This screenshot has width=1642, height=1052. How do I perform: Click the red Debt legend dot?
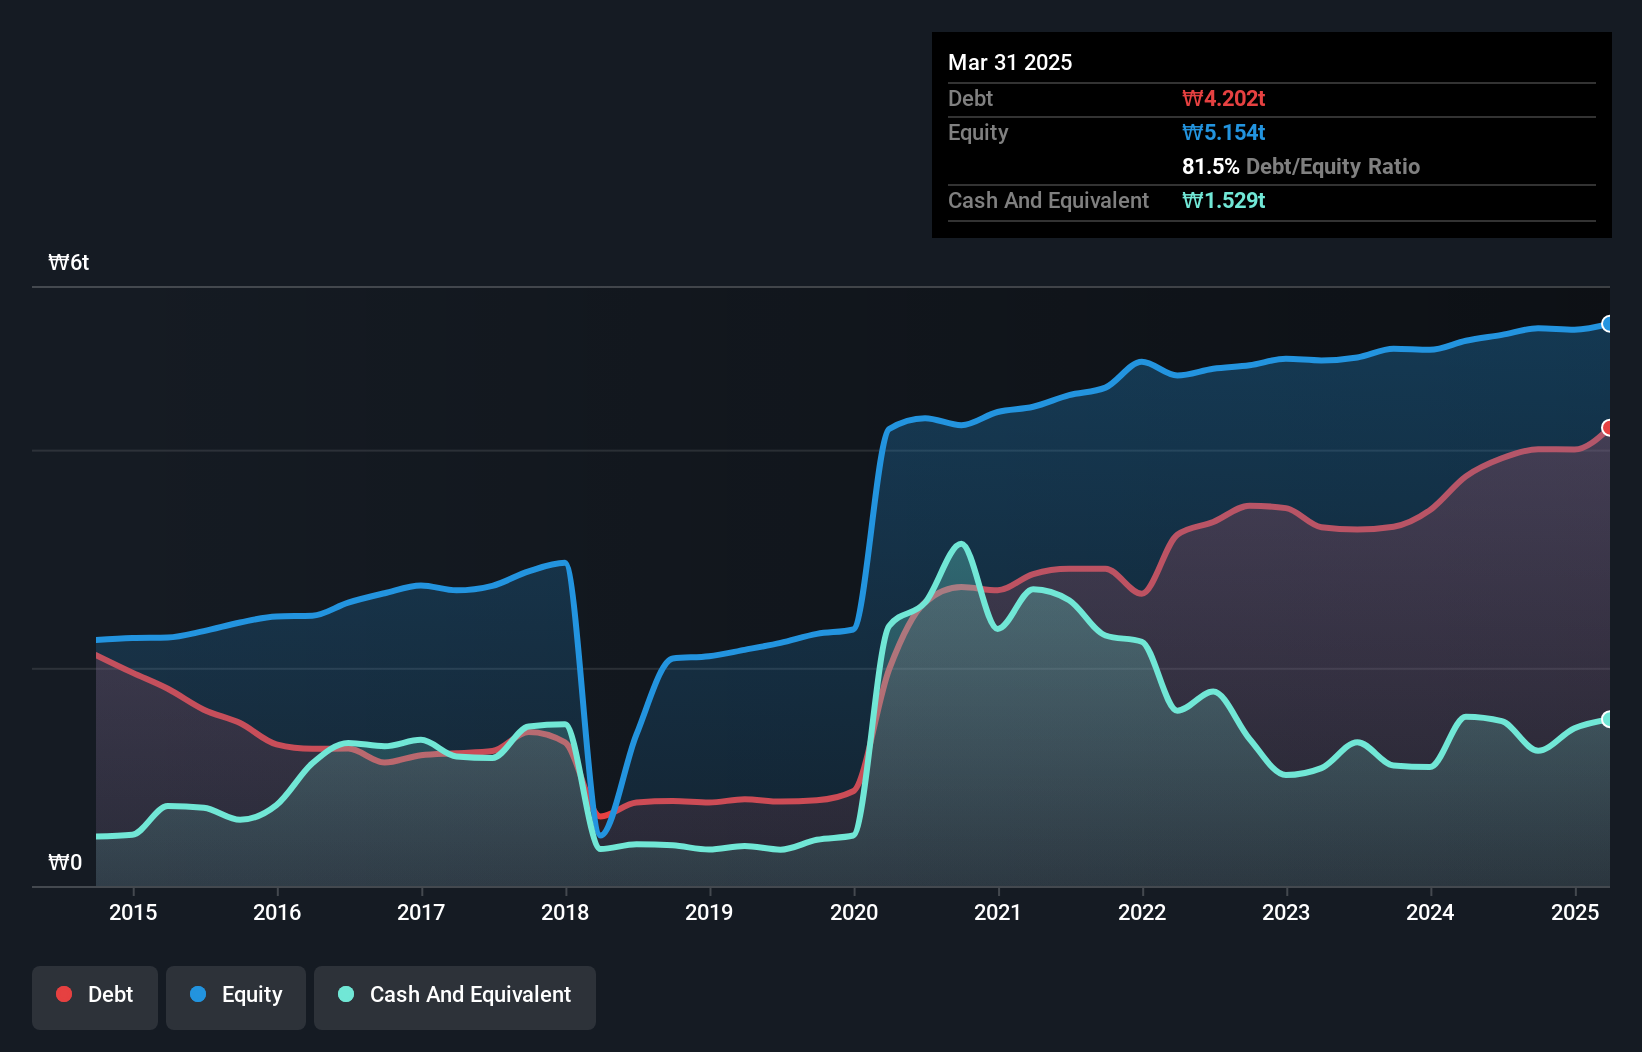[64, 994]
